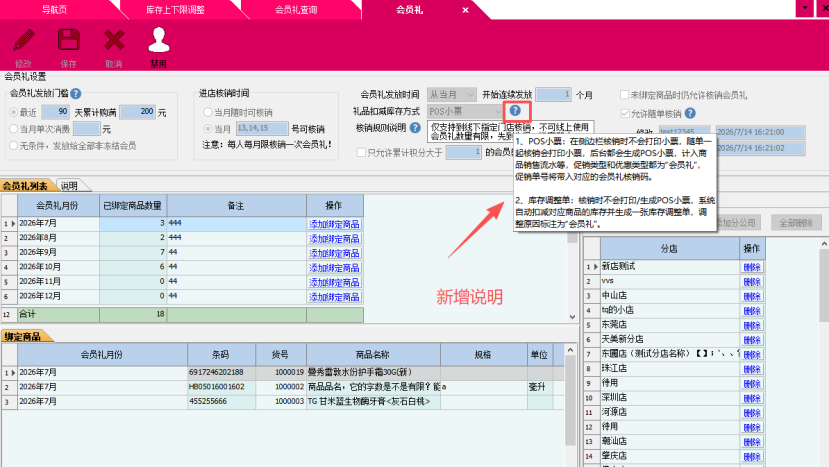Select the 绑定商品 tab
Screen dimensions: 829x467
pos(22,336)
